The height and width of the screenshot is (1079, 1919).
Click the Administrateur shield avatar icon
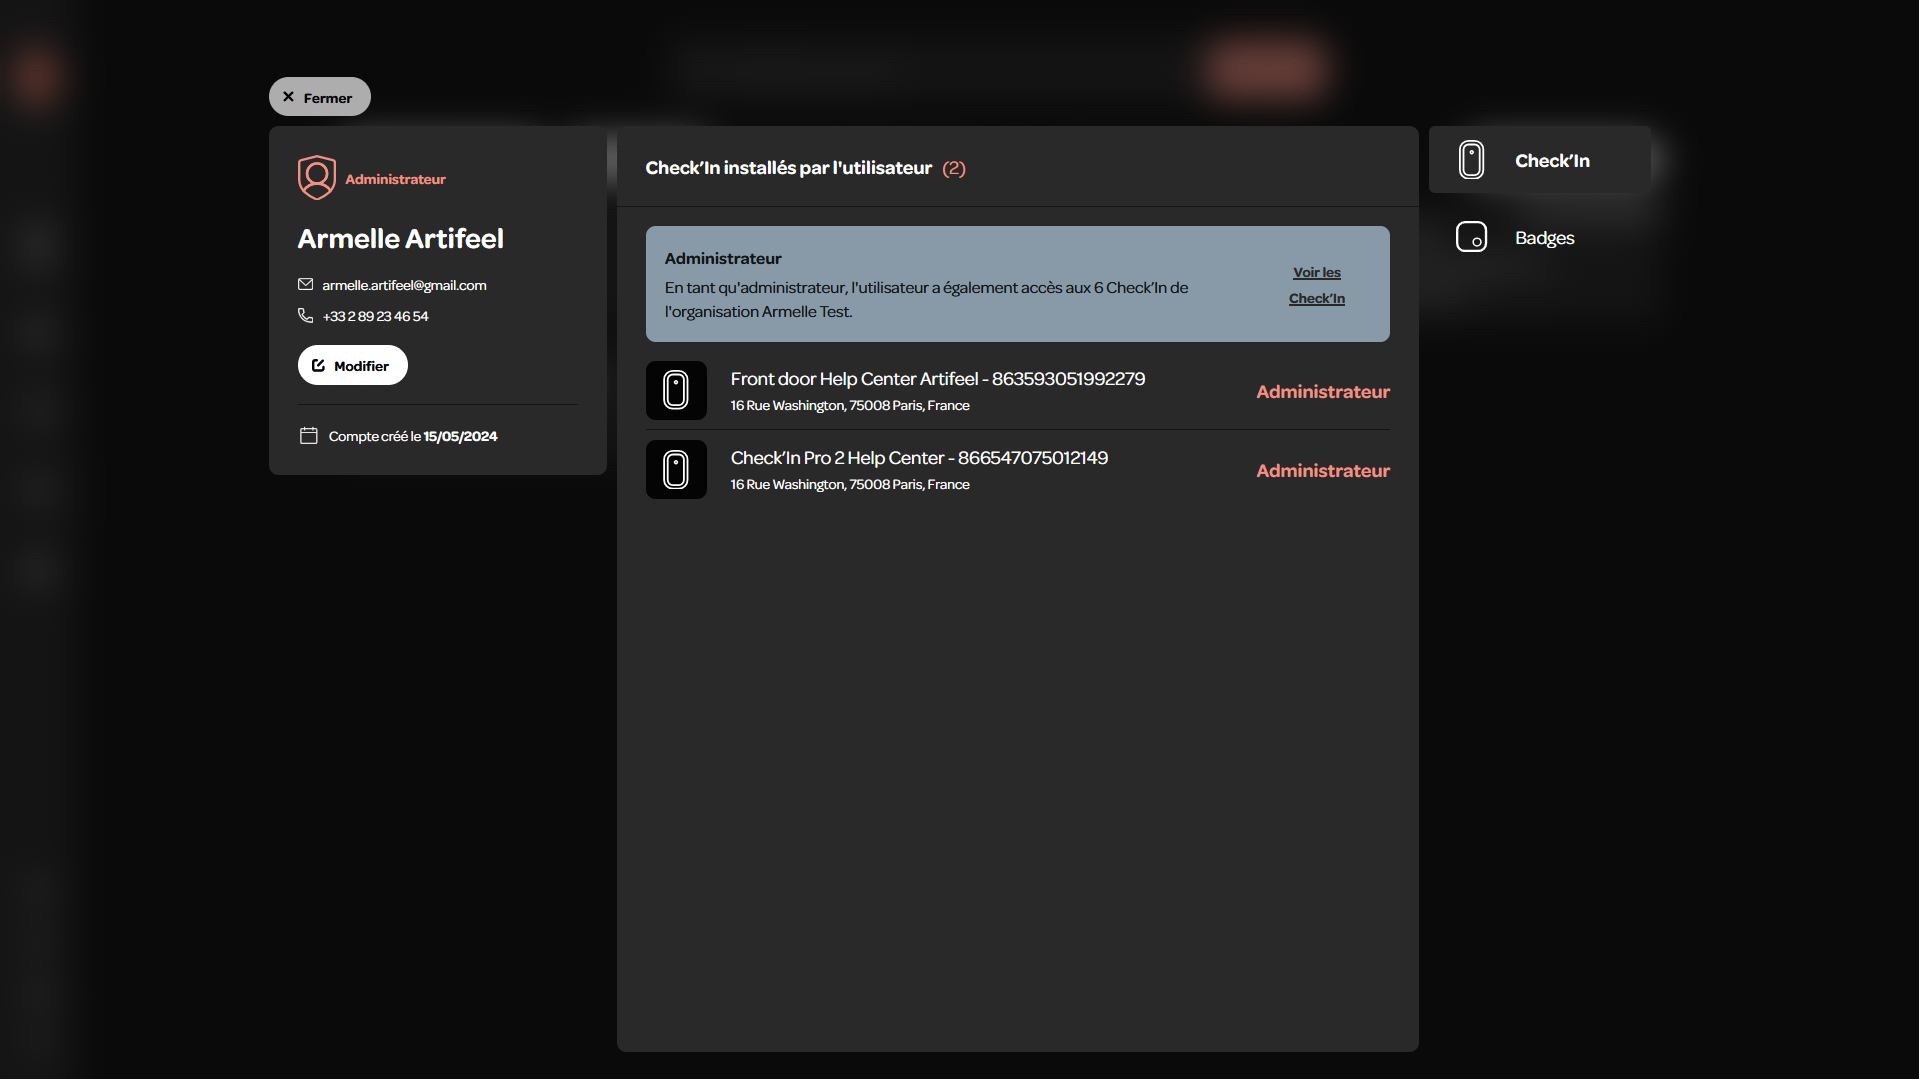coord(316,178)
